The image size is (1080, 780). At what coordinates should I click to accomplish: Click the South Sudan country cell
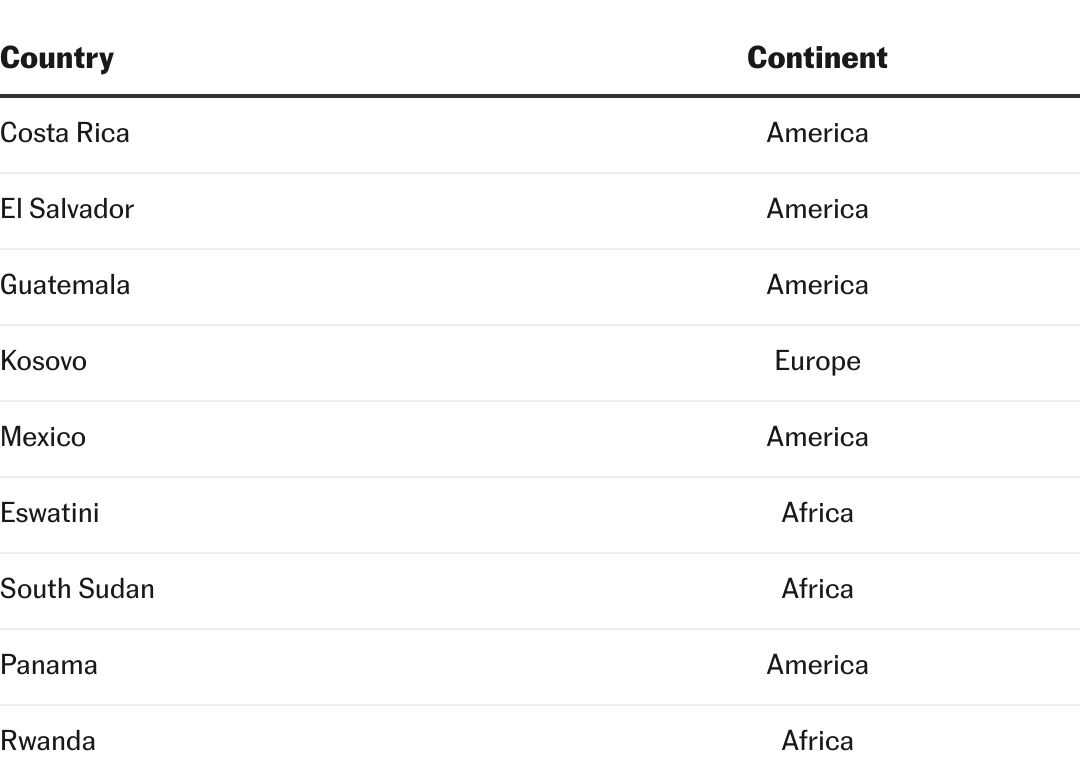[77, 589]
